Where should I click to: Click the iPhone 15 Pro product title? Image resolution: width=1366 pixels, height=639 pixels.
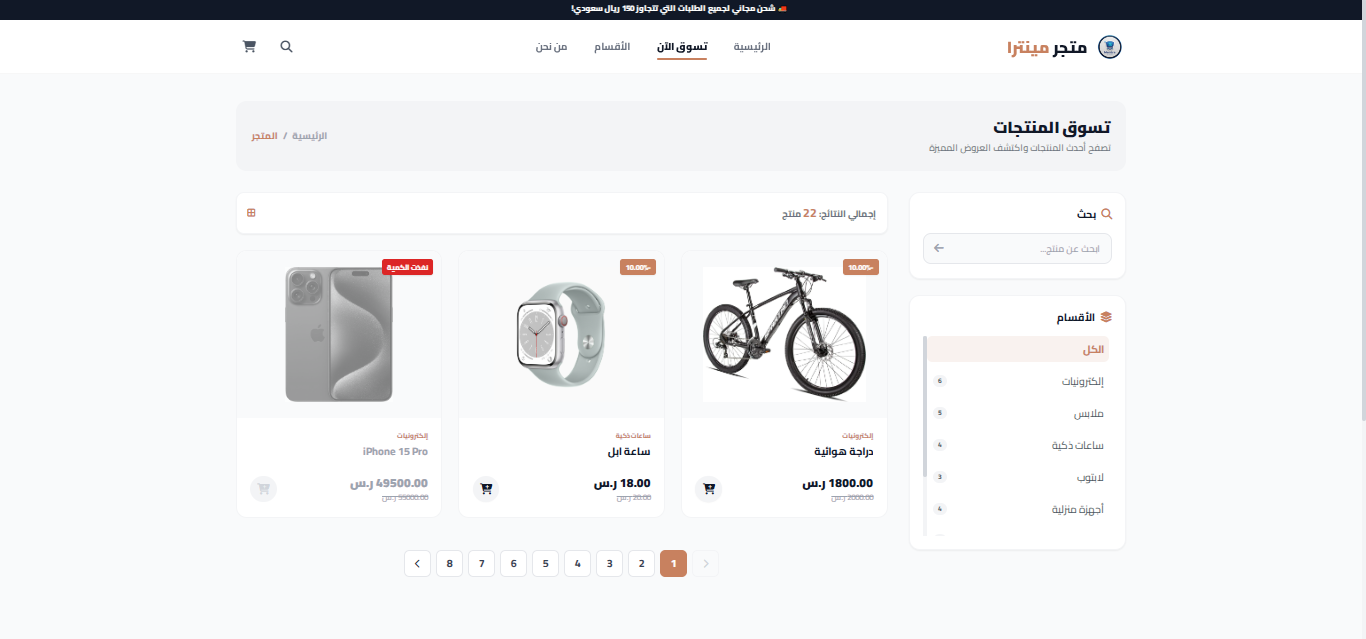[x=395, y=451]
